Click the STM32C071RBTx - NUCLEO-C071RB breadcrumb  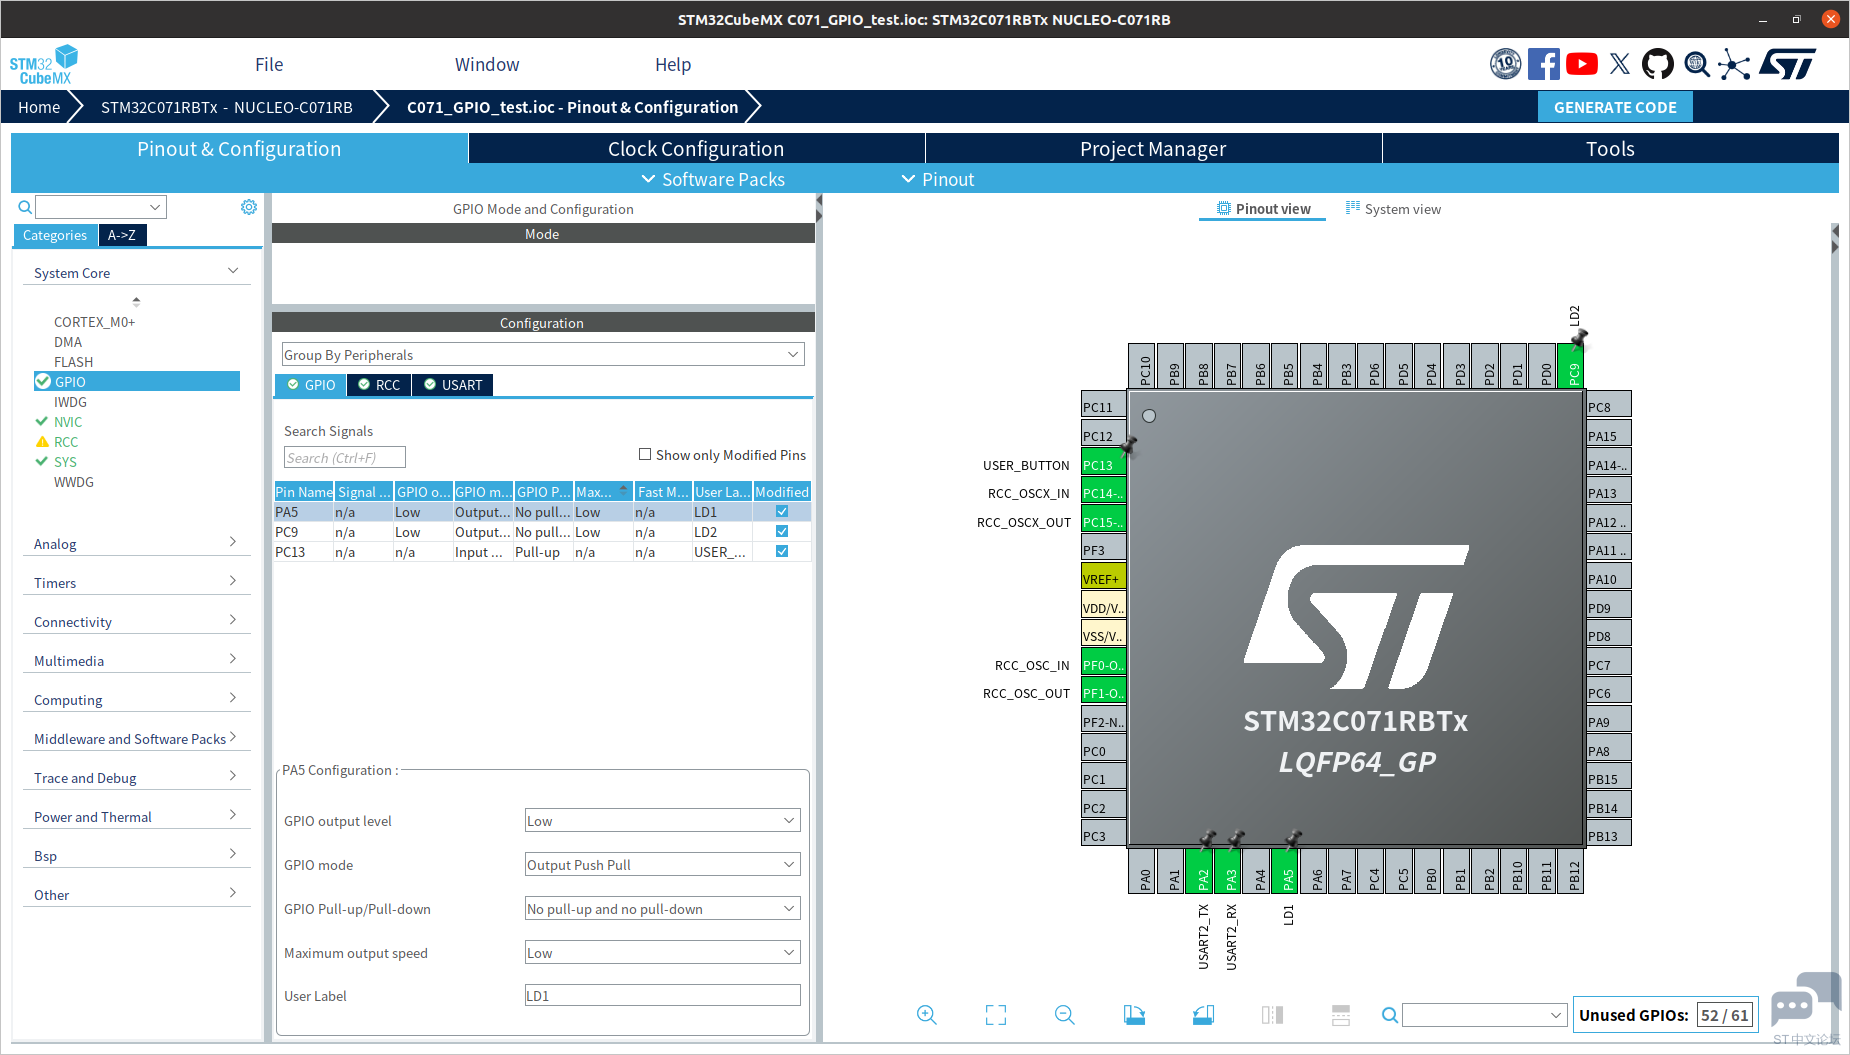click(x=227, y=107)
